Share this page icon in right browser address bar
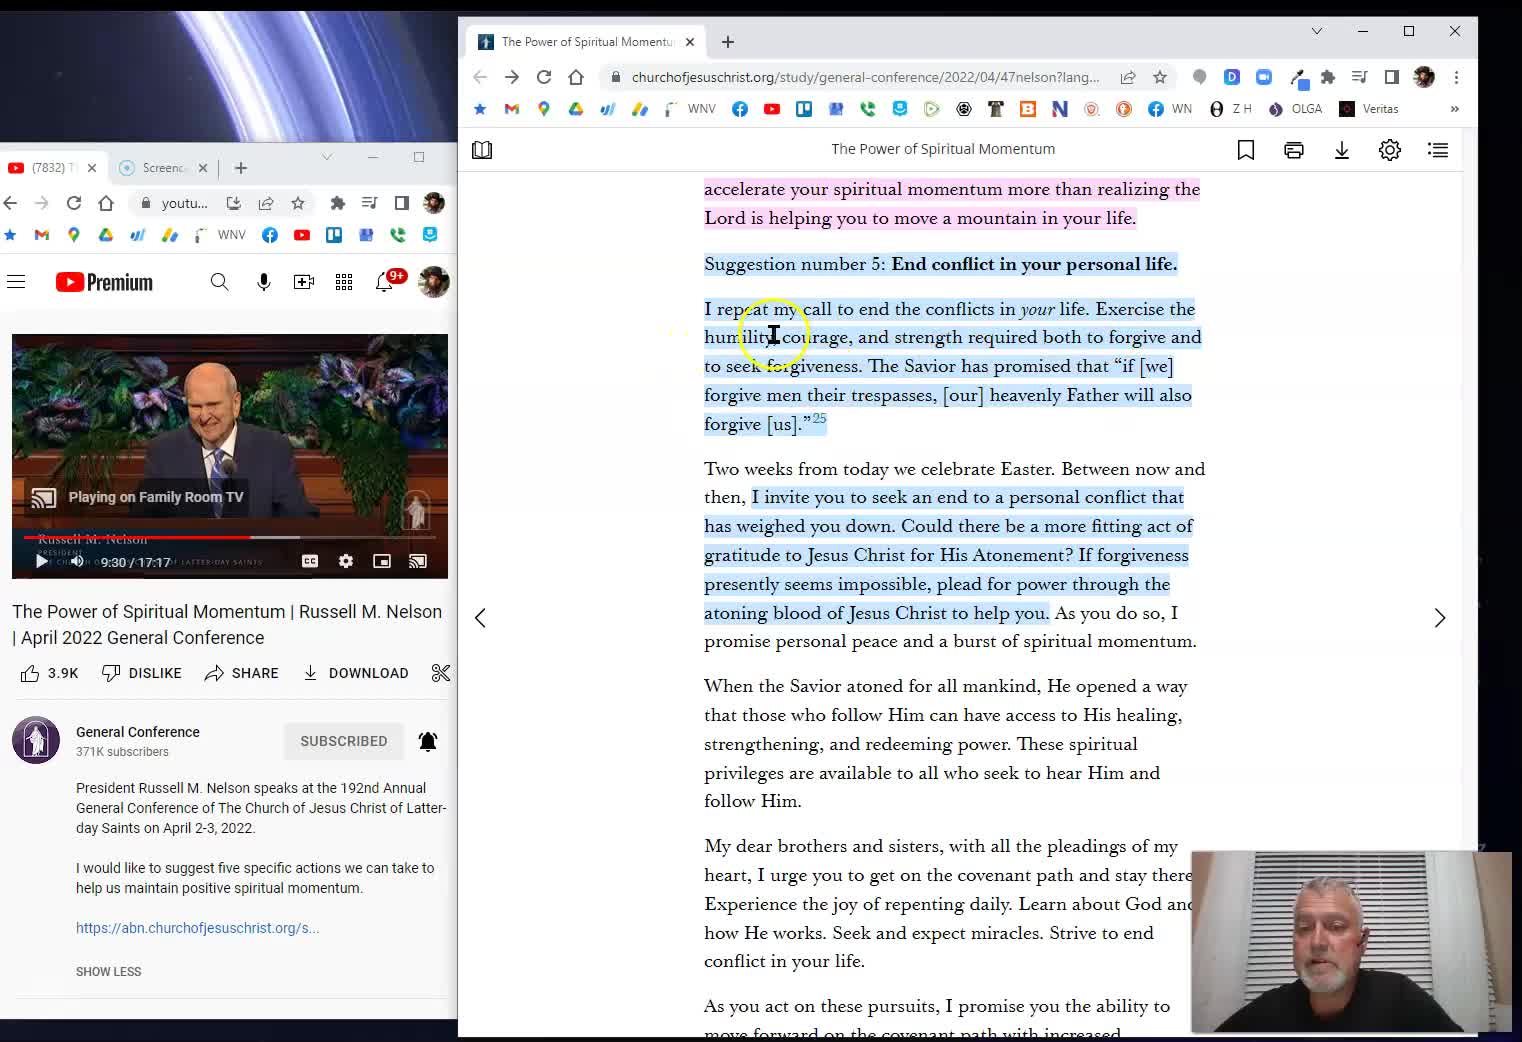 click(x=1128, y=77)
